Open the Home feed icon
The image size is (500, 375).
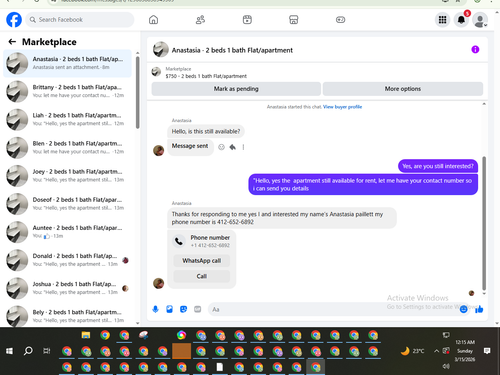point(153,20)
